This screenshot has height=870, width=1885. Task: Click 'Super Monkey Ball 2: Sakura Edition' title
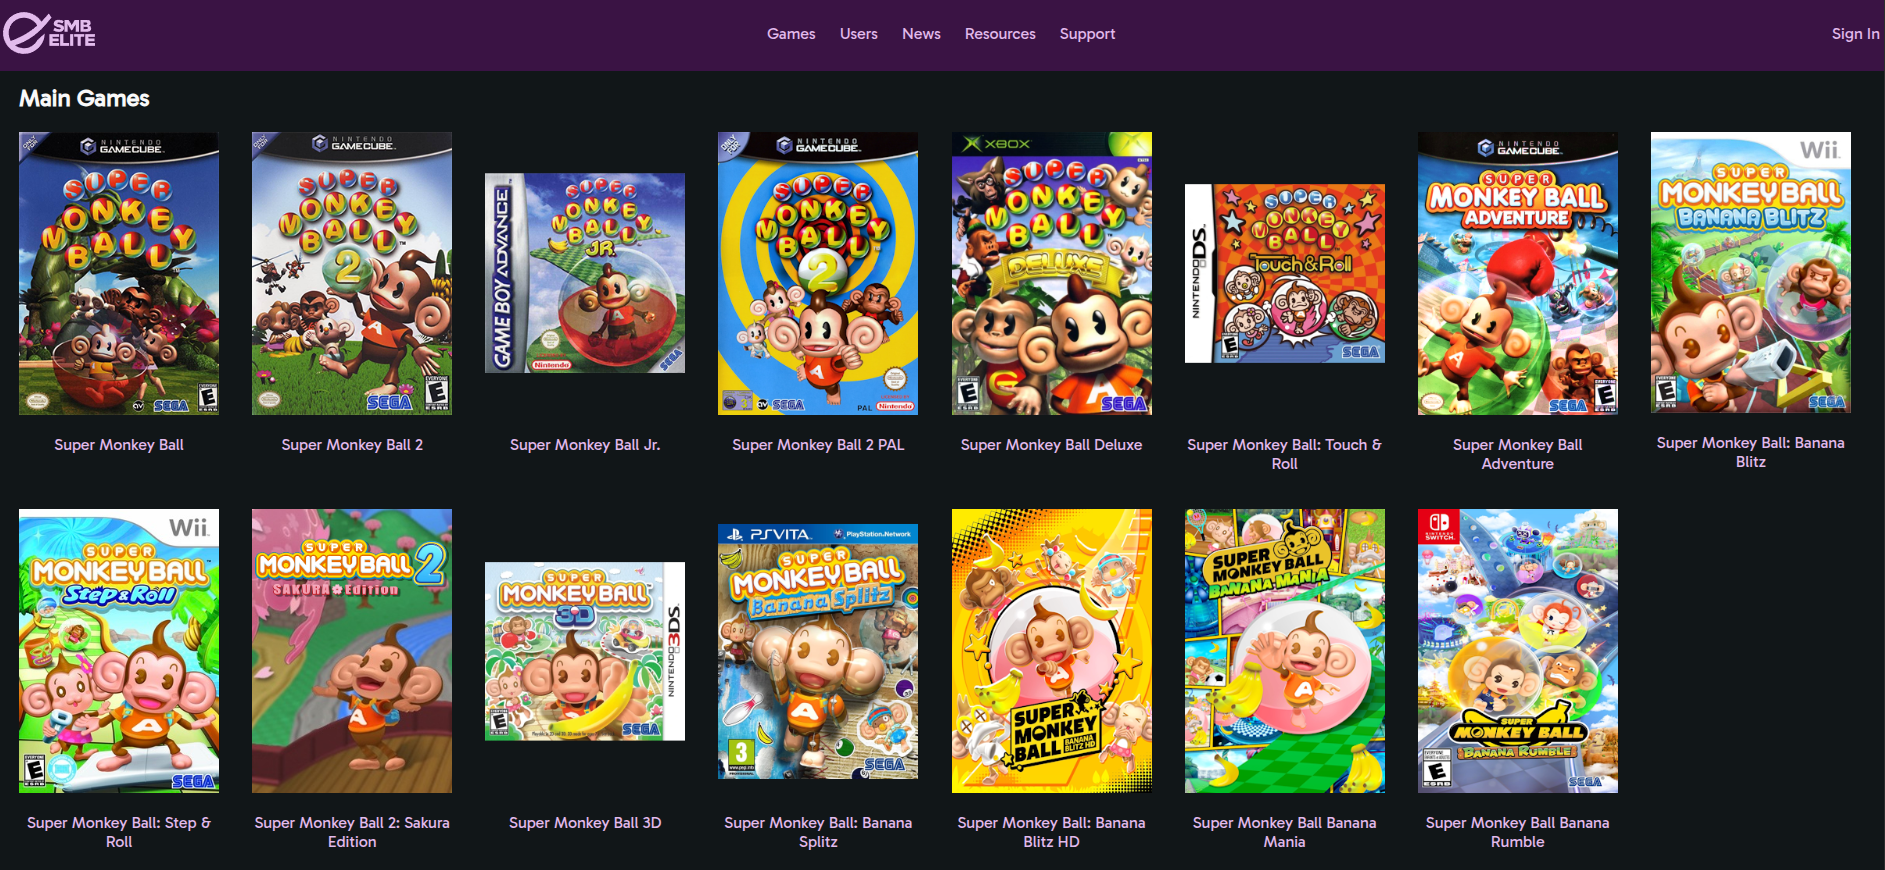click(352, 832)
